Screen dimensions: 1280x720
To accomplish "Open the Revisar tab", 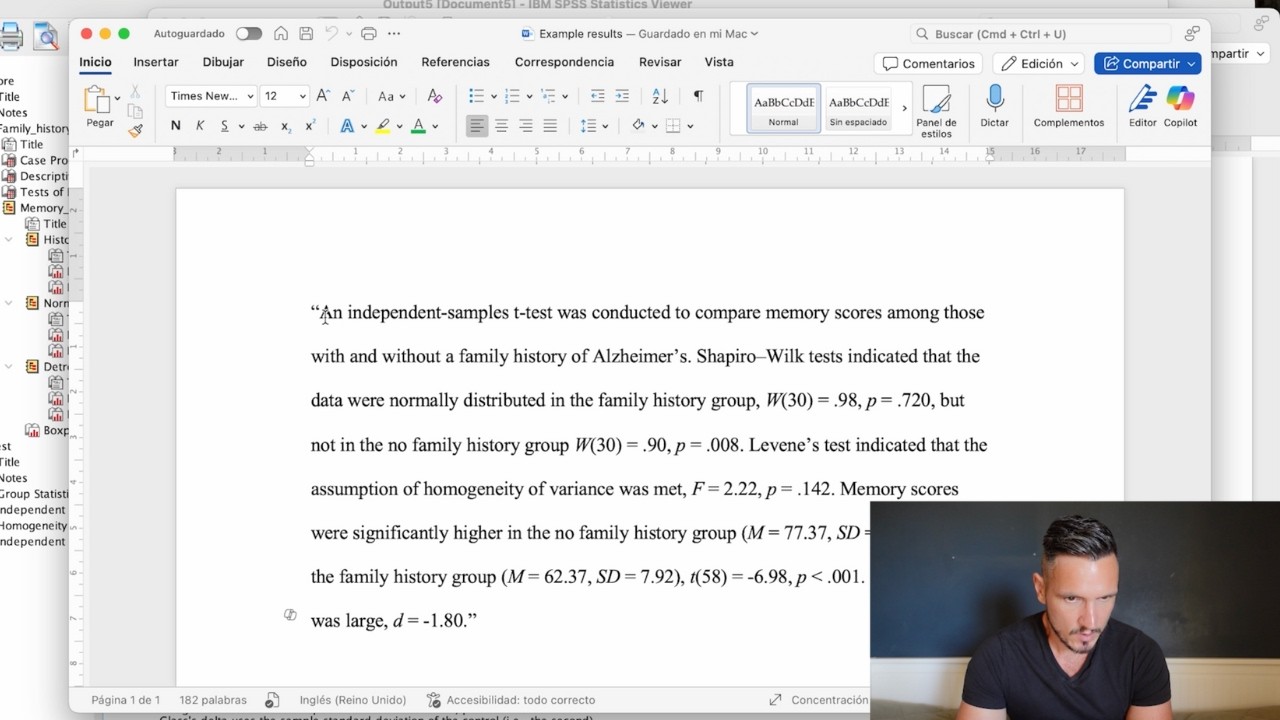I will coord(660,62).
